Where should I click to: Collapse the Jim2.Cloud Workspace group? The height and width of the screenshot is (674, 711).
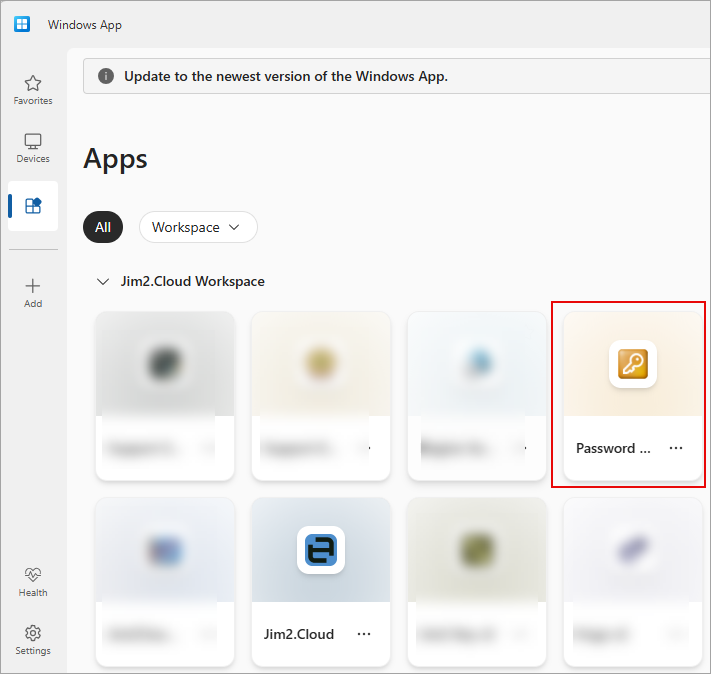[x=103, y=282]
